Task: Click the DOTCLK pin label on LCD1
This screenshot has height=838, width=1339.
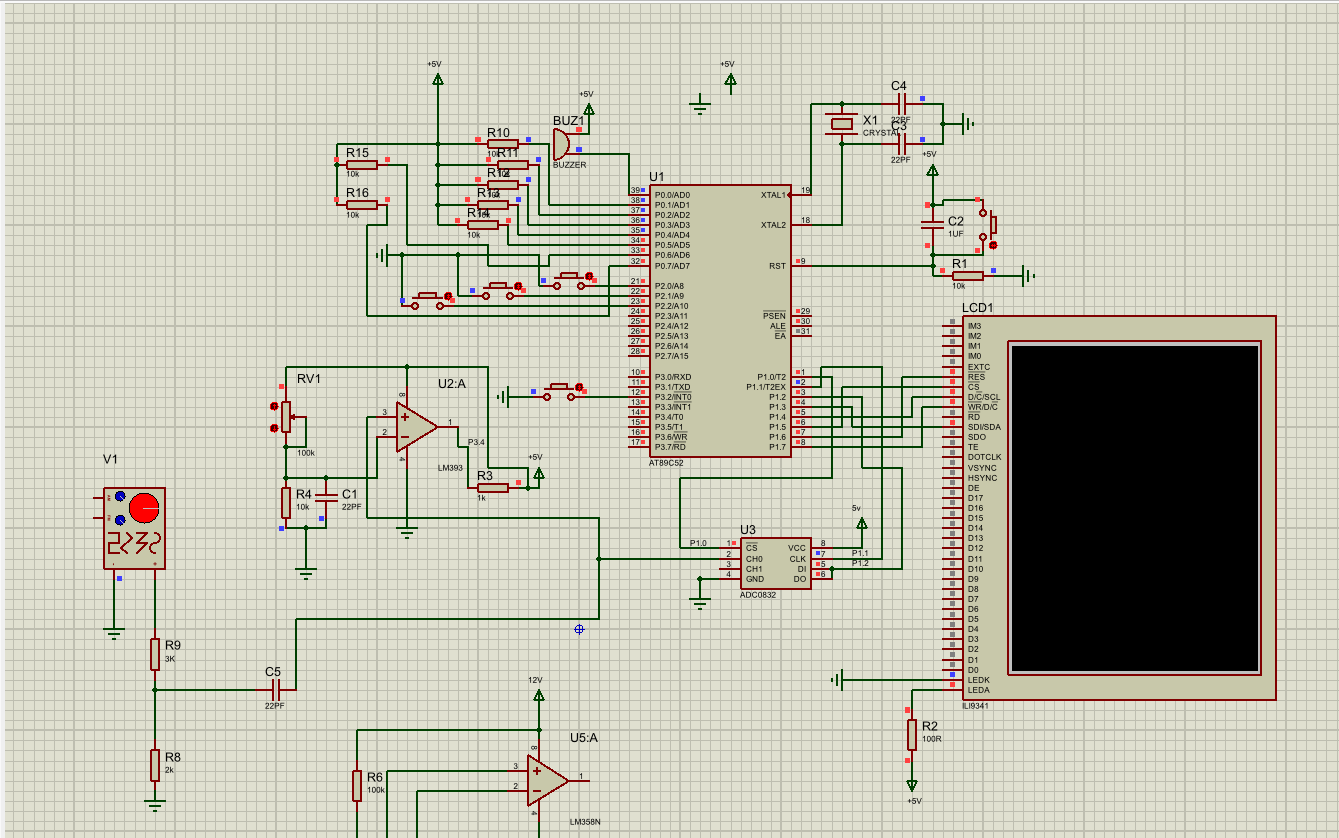Action: click(x=984, y=457)
